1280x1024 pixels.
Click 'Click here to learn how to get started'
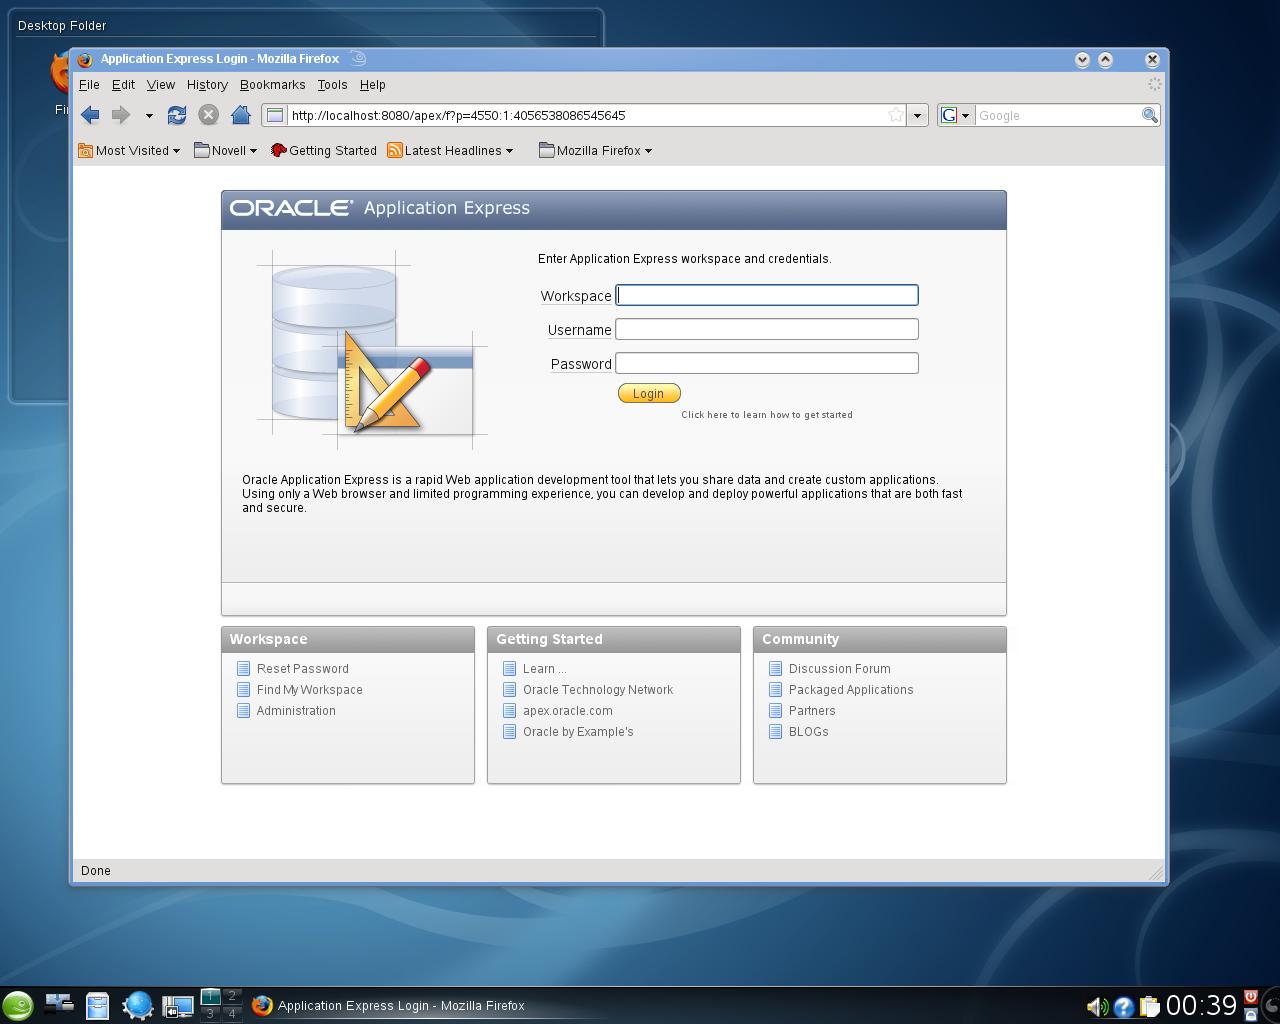pos(767,415)
